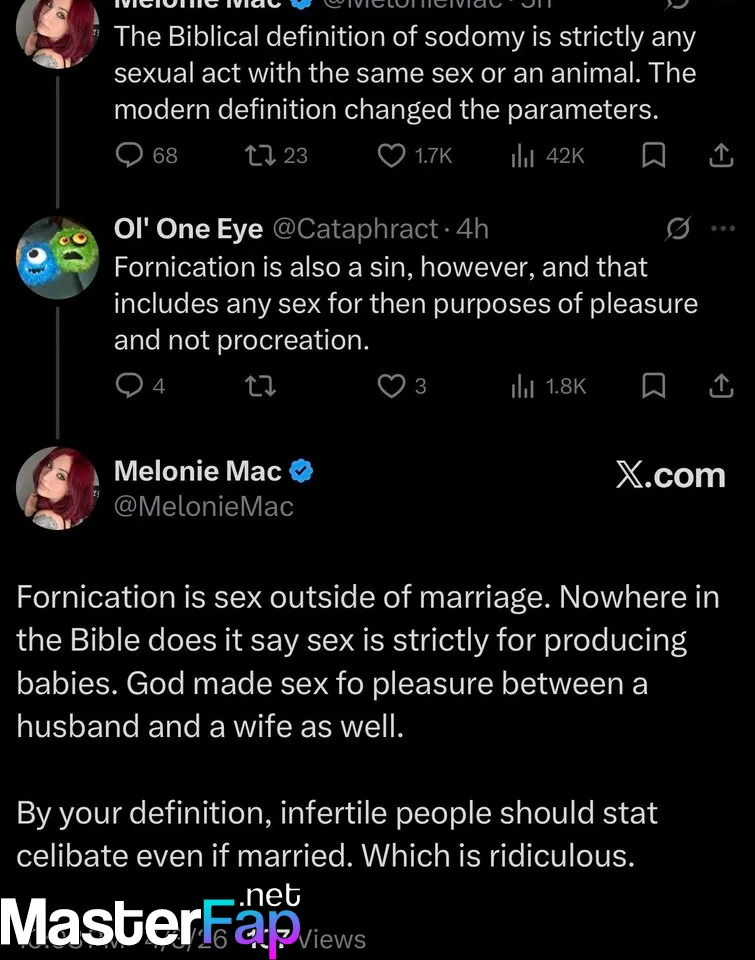This screenshot has height=960, width=755.
Task: Reply to Ol' One Eye's fornication tweet
Action: 131,386
